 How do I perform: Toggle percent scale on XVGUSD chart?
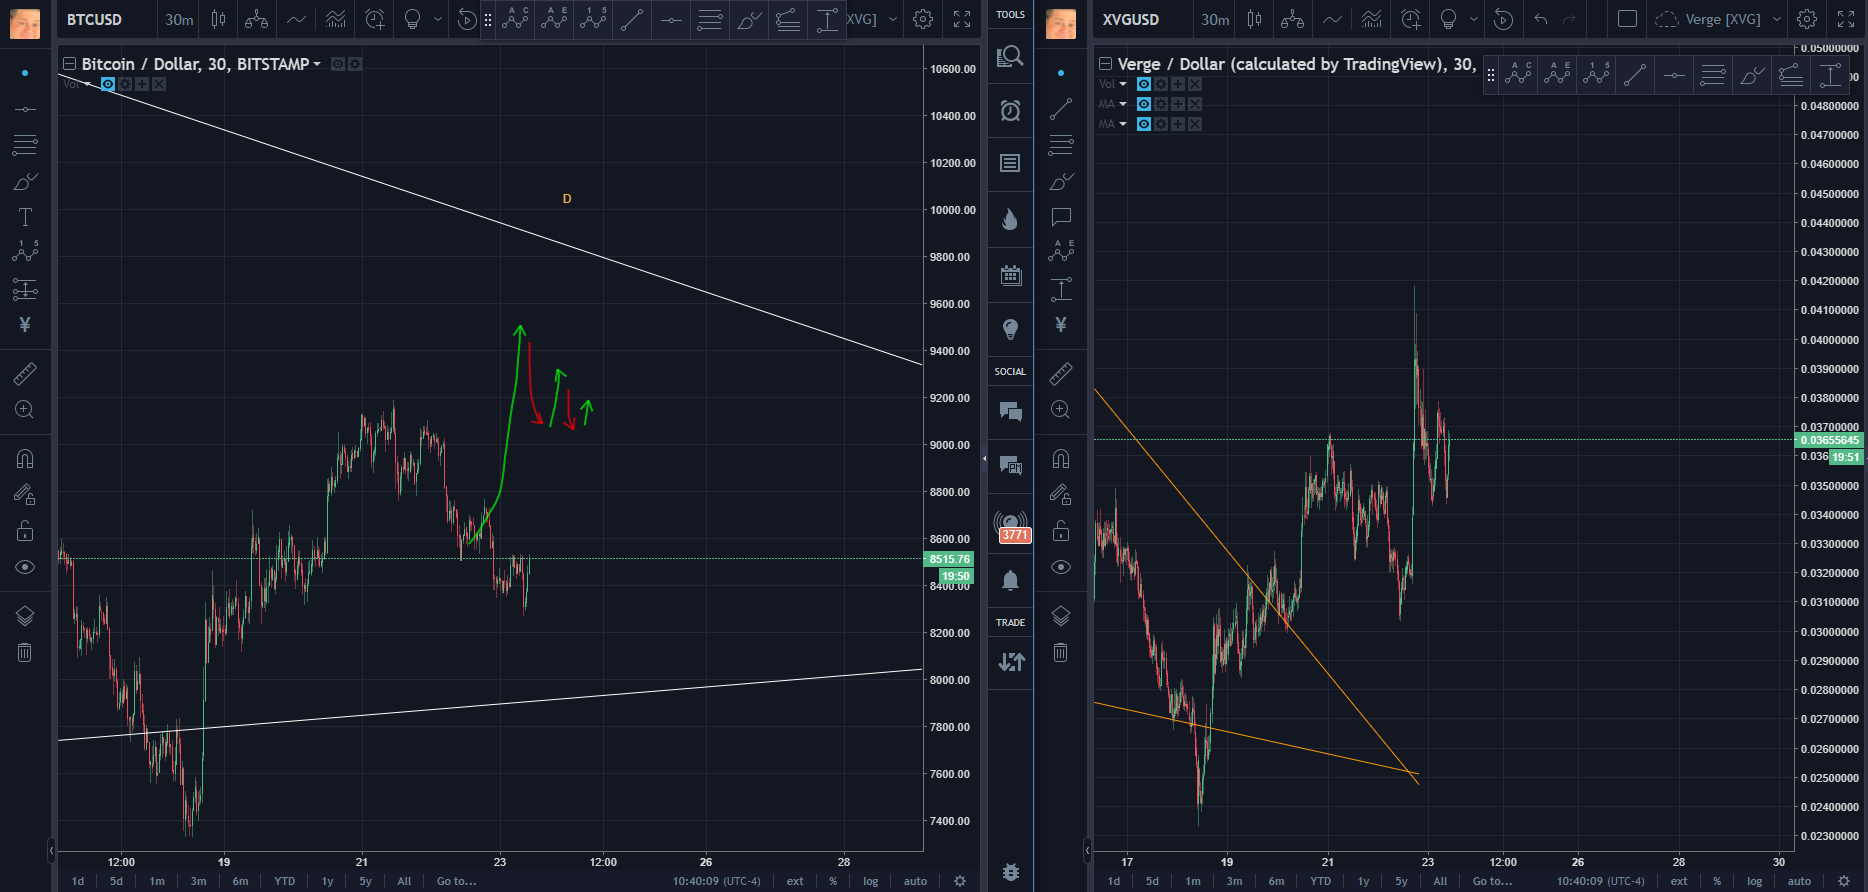coord(1717,881)
